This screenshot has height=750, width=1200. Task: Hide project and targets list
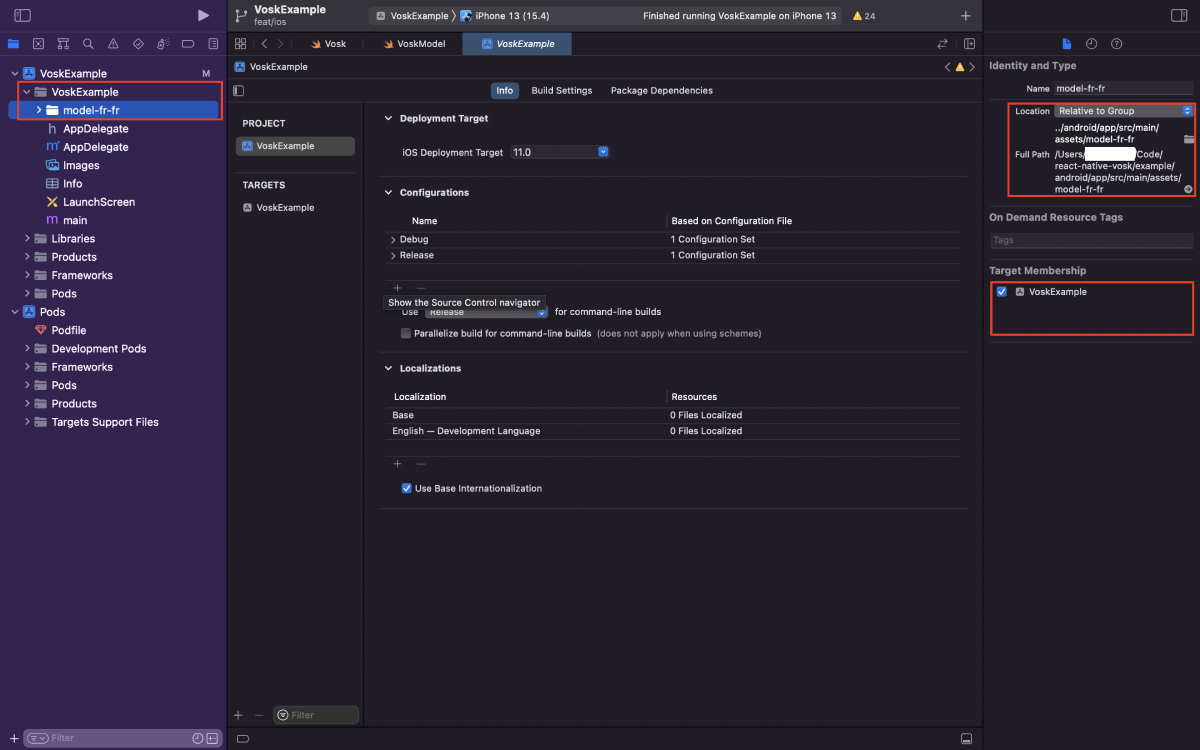(x=238, y=90)
